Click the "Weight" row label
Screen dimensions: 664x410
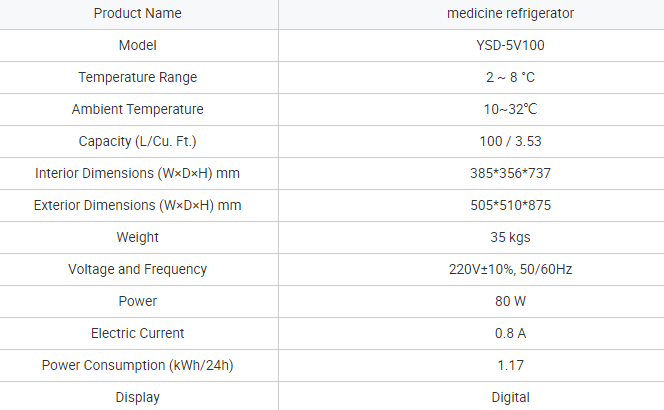(x=138, y=237)
